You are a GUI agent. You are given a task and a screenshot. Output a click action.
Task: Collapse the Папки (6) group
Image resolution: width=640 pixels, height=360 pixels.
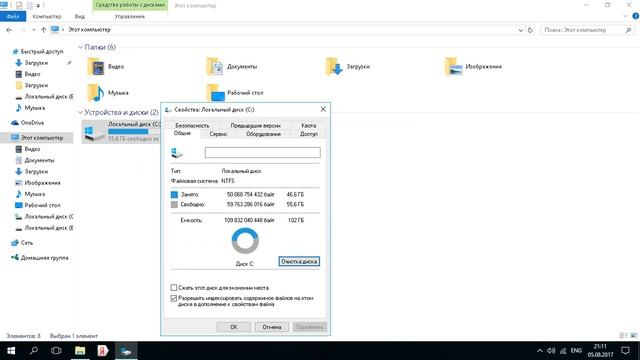tap(80, 47)
